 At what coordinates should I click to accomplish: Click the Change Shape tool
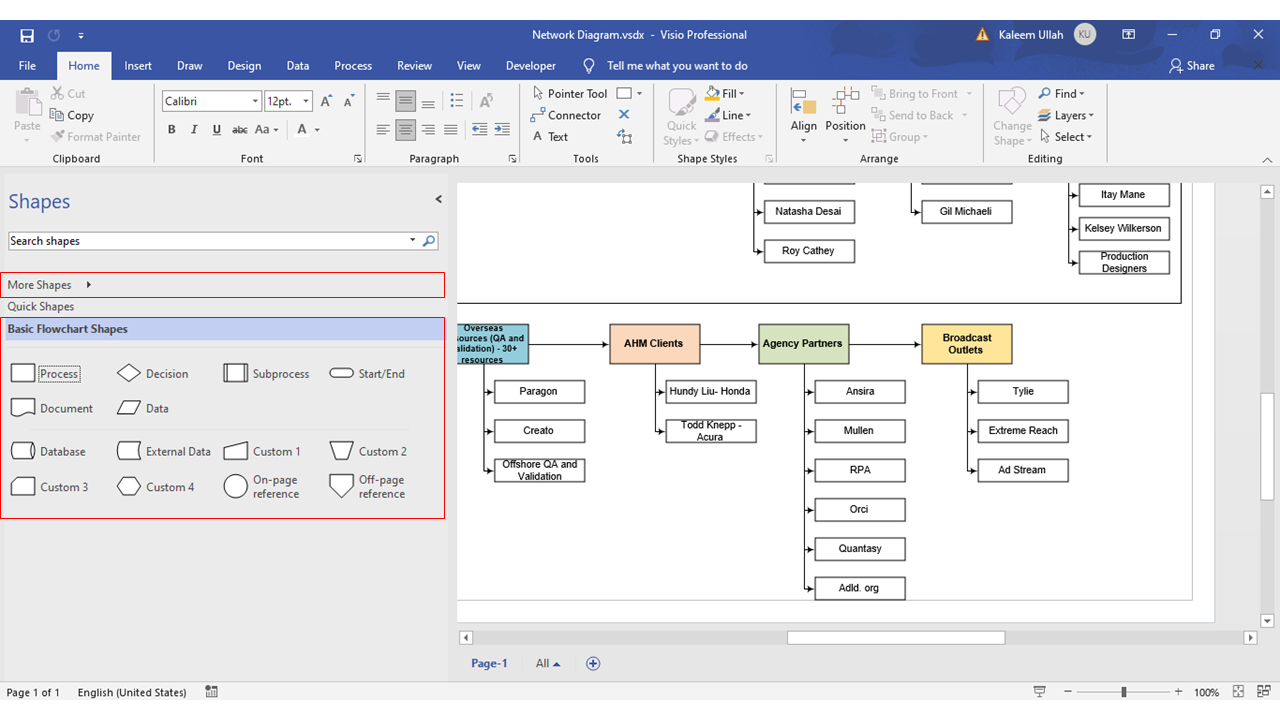1011,113
